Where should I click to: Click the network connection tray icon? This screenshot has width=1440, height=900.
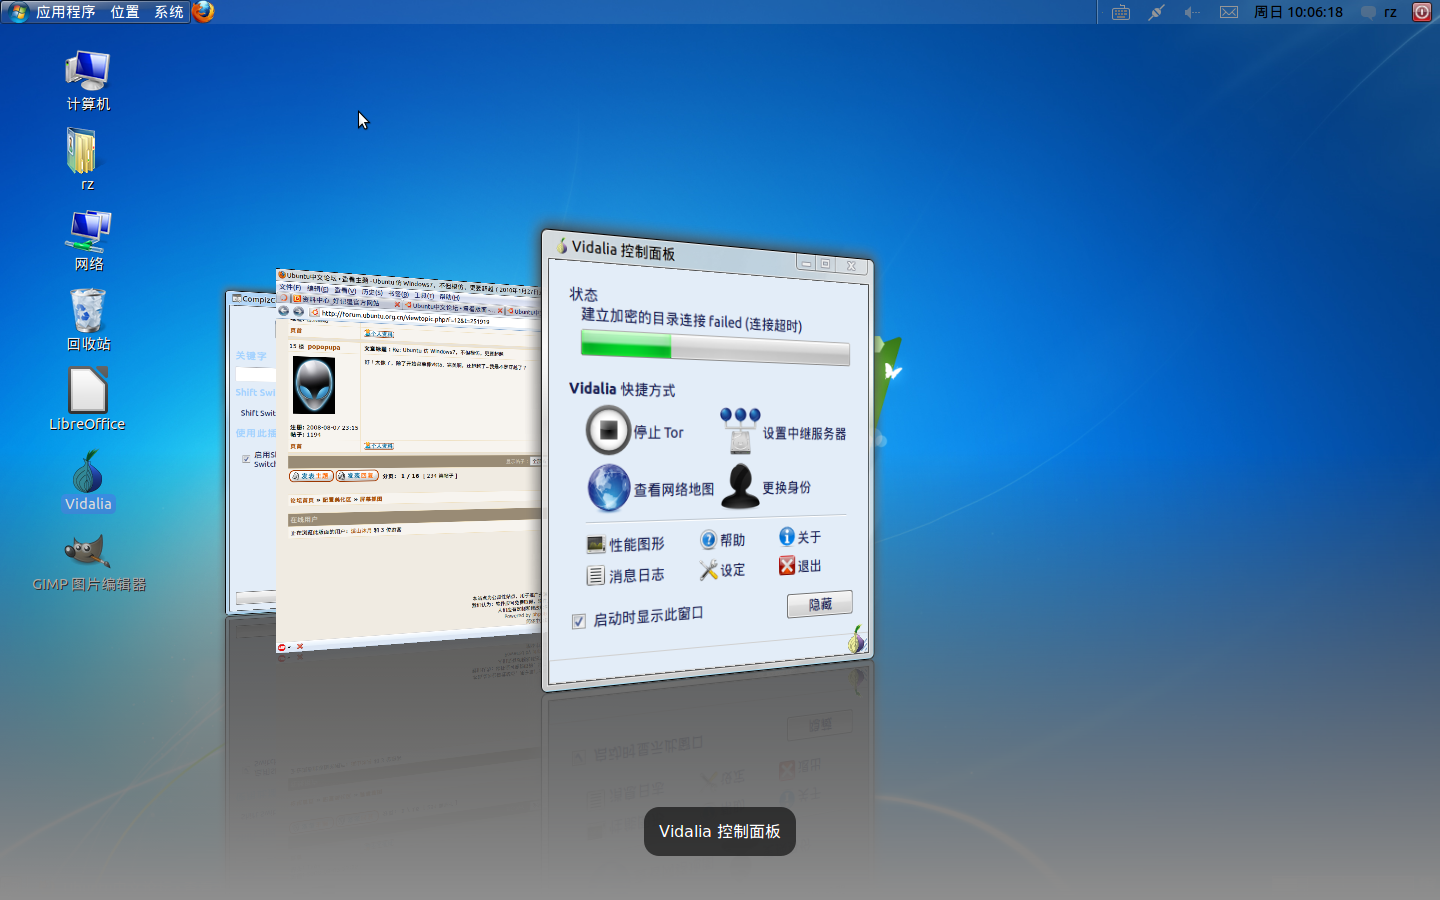click(1156, 12)
